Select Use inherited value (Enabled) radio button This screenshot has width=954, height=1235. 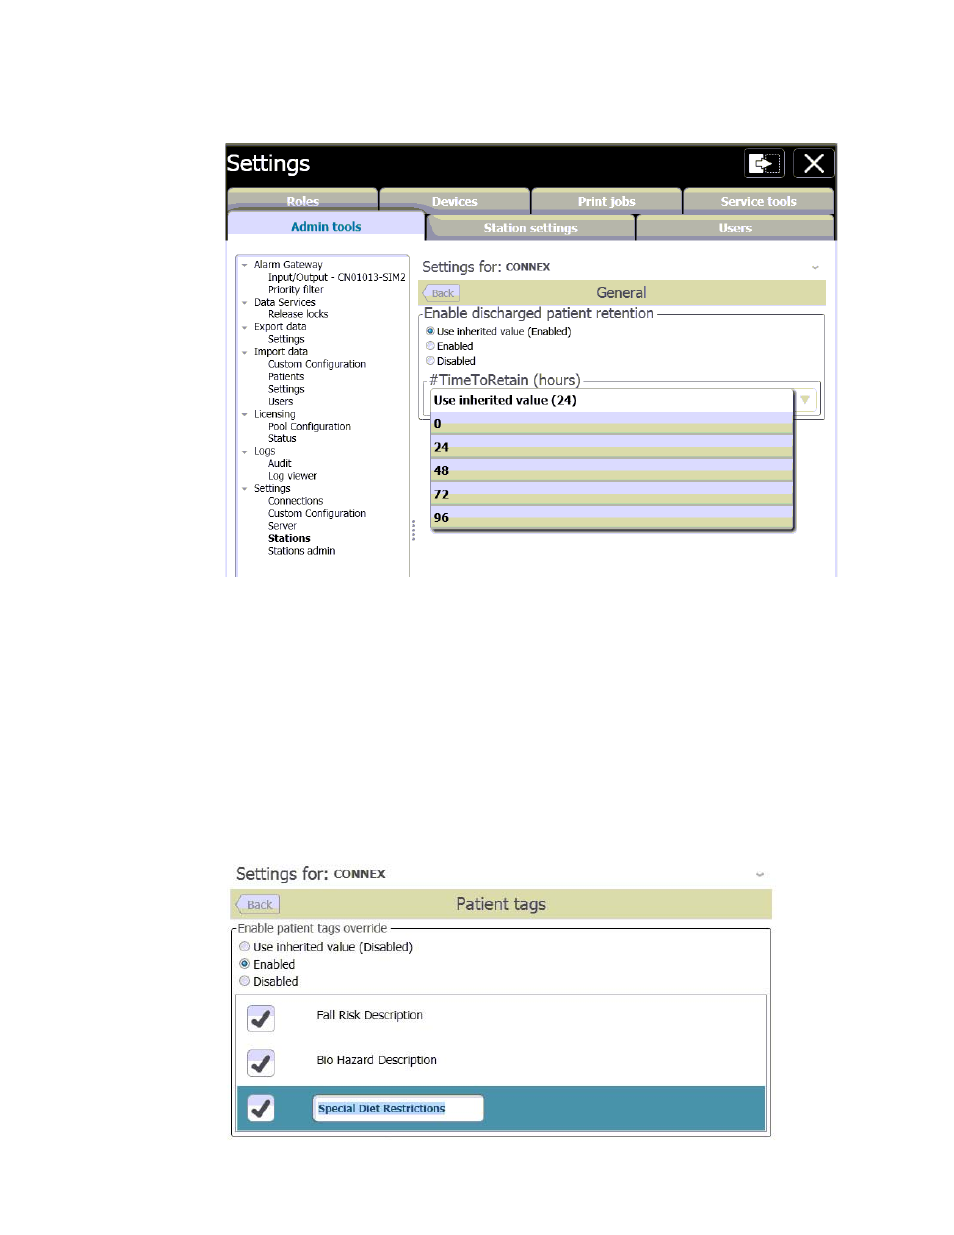pos(430,331)
